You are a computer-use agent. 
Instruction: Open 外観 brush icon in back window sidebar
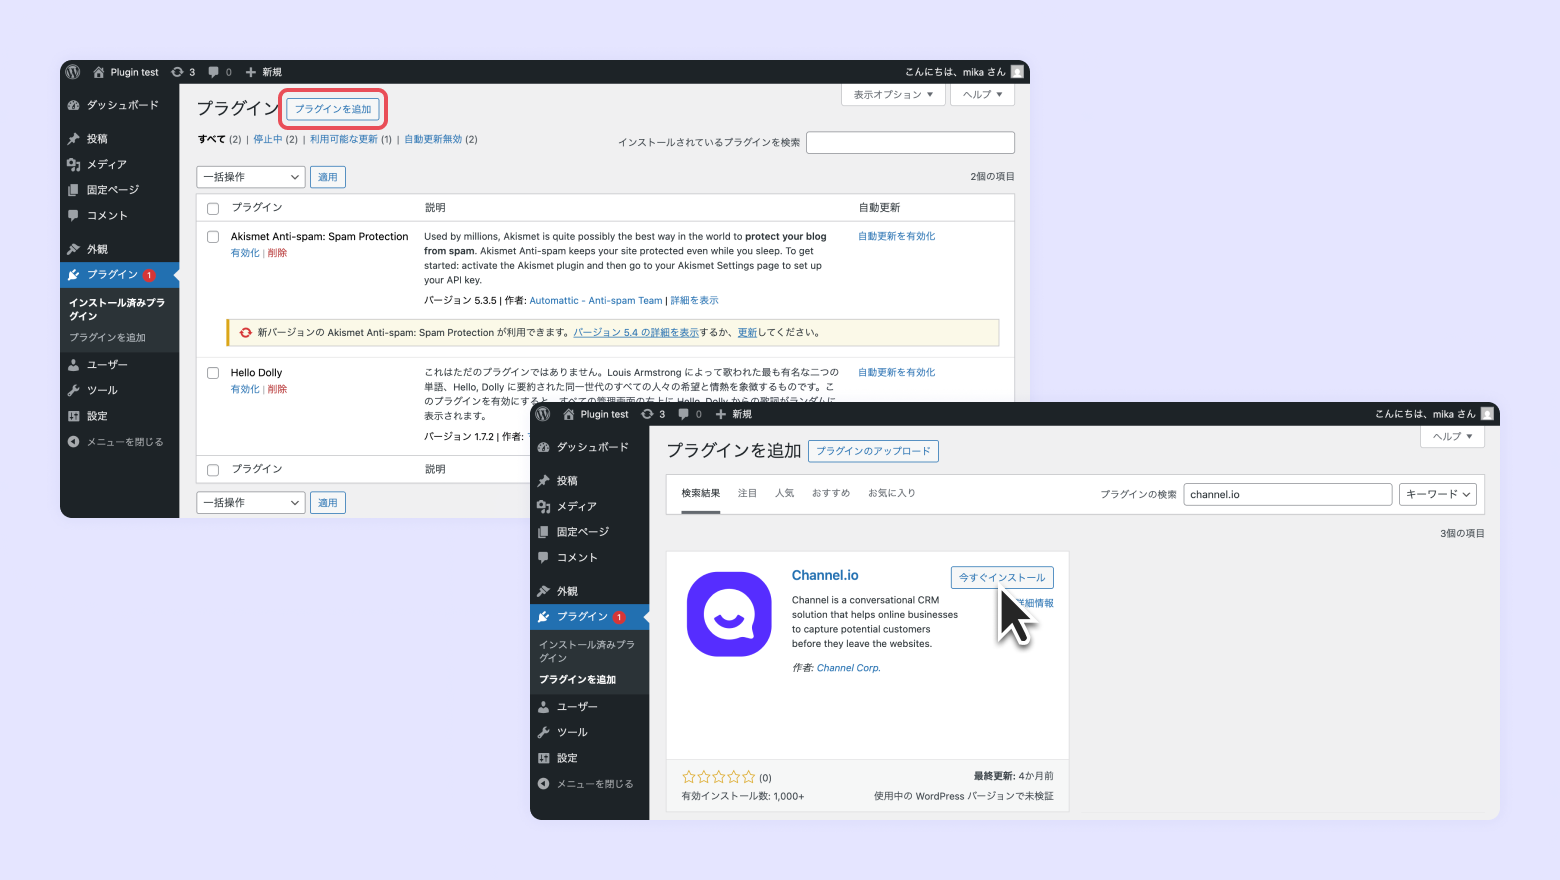pyautogui.click(x=74, y=249)
